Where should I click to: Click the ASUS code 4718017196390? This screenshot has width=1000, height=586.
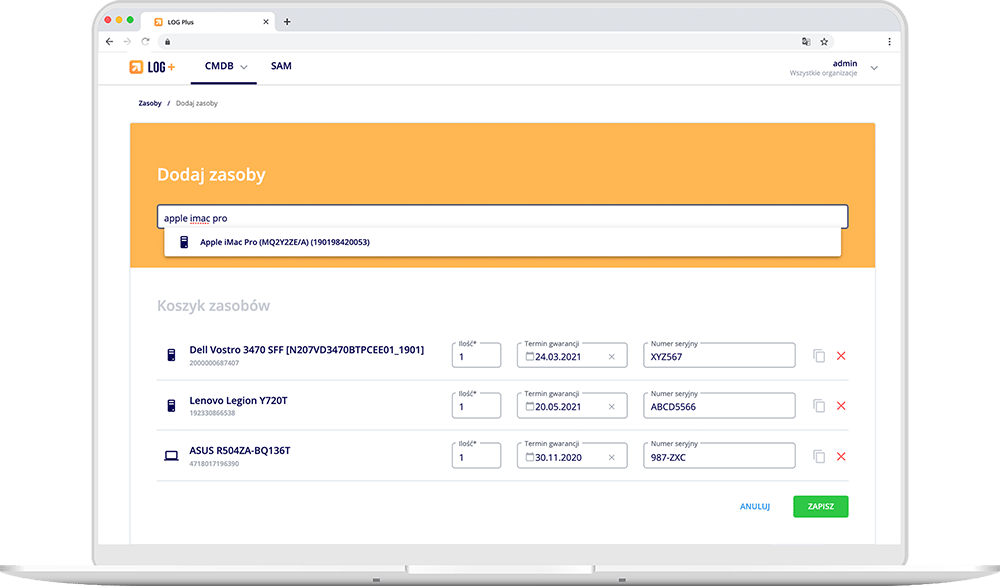tap(214, 464)
